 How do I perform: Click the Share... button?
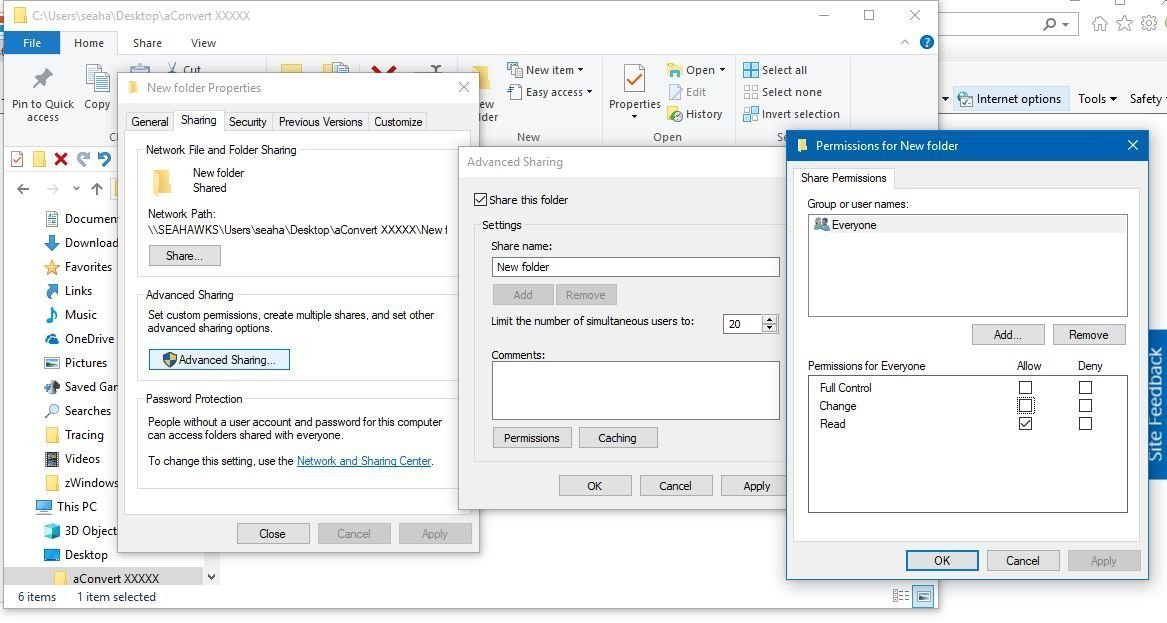click(185, 255)
